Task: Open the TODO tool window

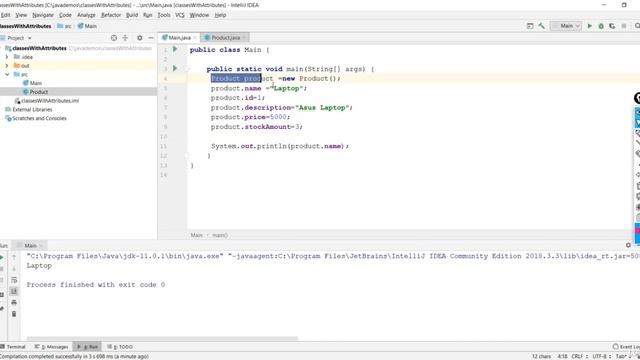Action: tap(120, 347)
